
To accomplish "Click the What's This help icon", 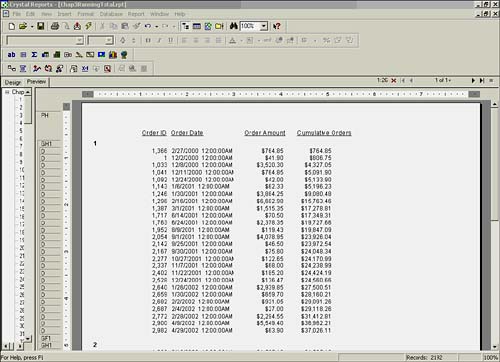I will coord(277,26).
